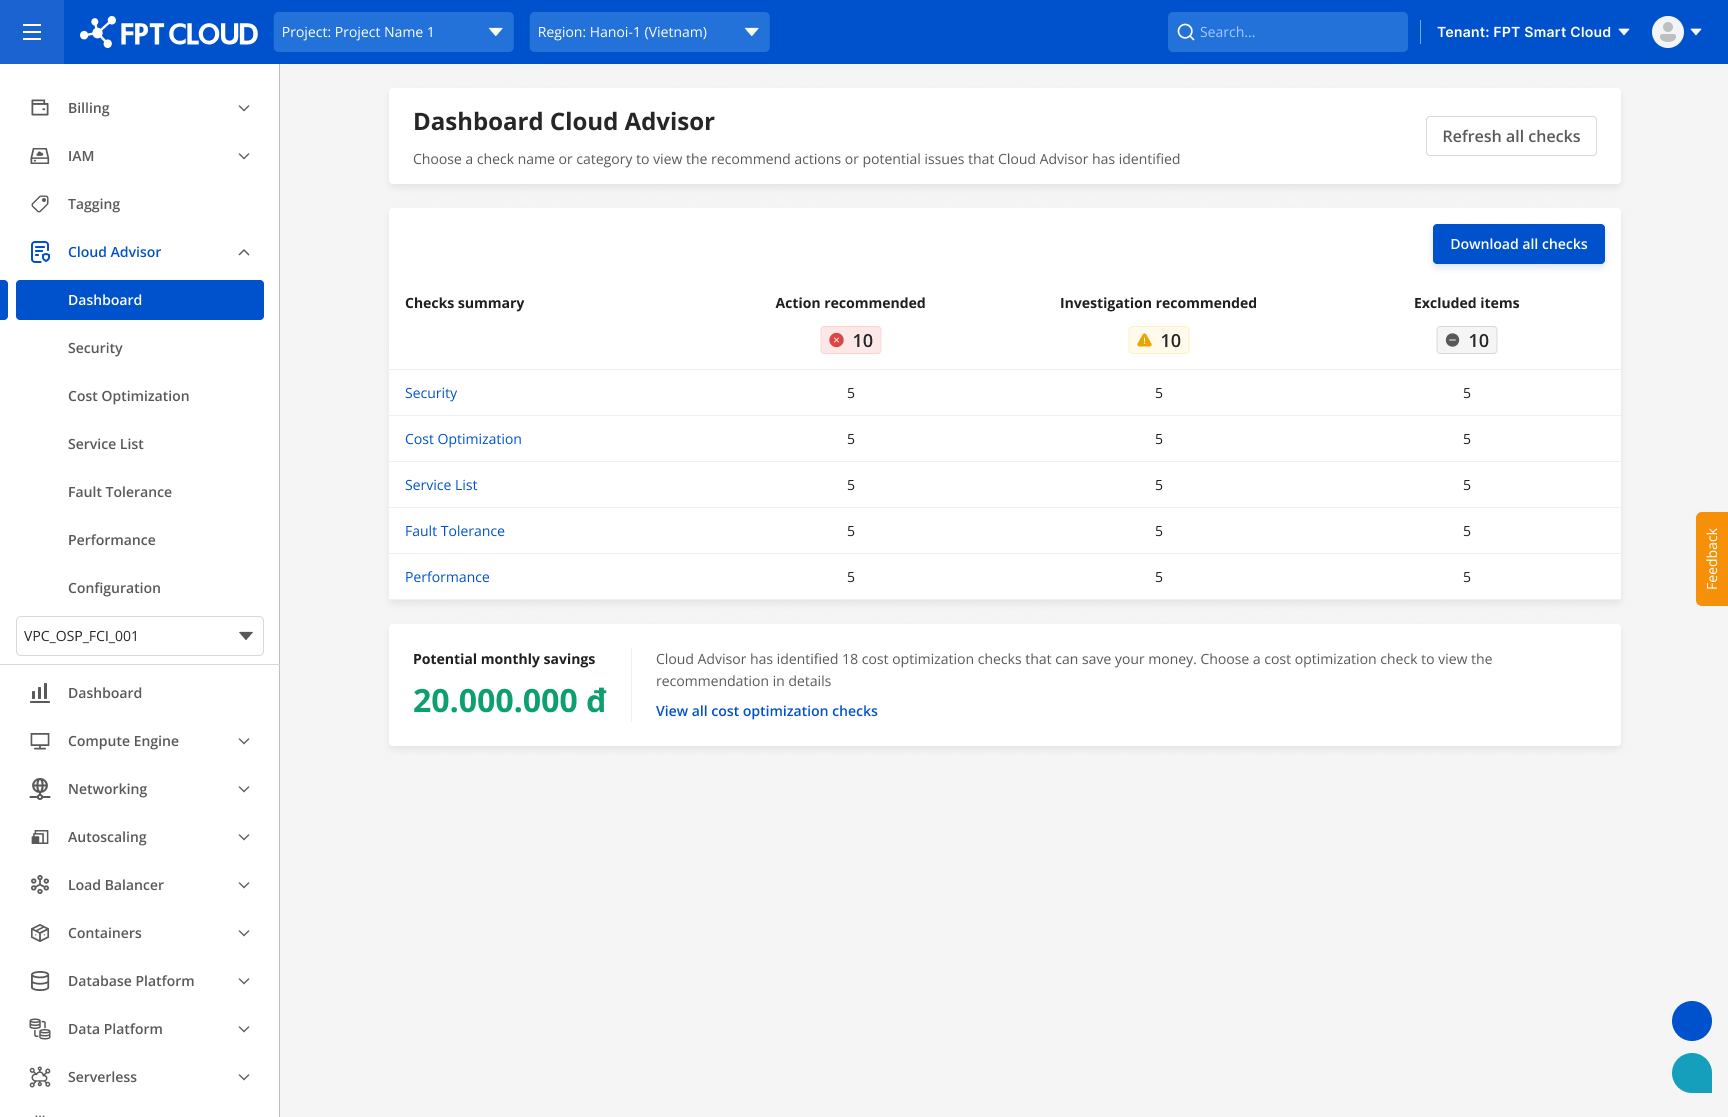This screenshot has width=1728, height=1117.
Task: Click Download all checks button
Action: (x=1519, y=244)
